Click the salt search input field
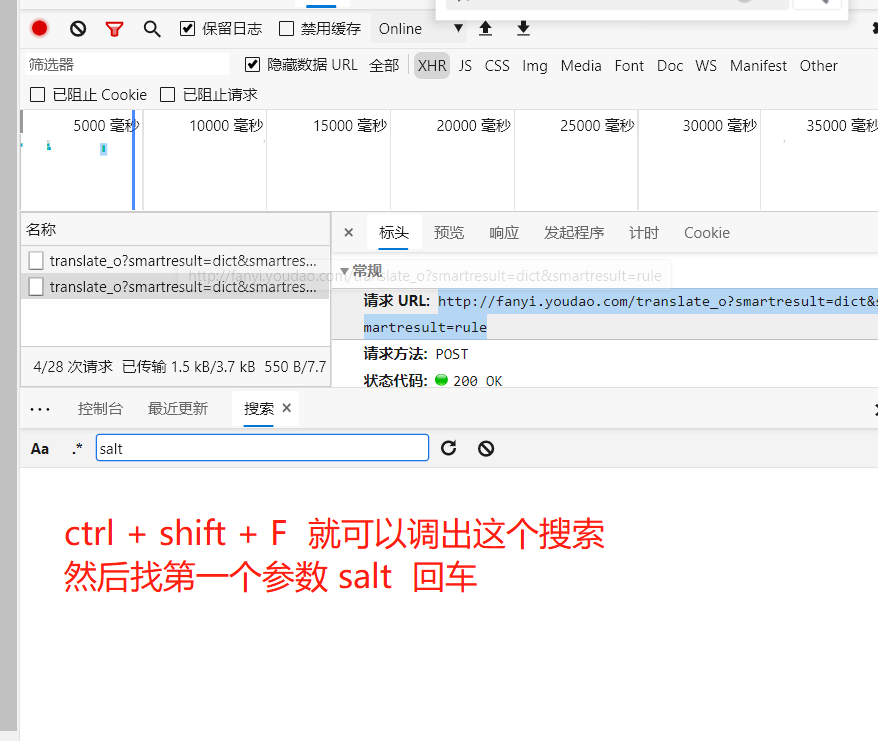This screenshot has height=741, width=878. coord(262,448)
